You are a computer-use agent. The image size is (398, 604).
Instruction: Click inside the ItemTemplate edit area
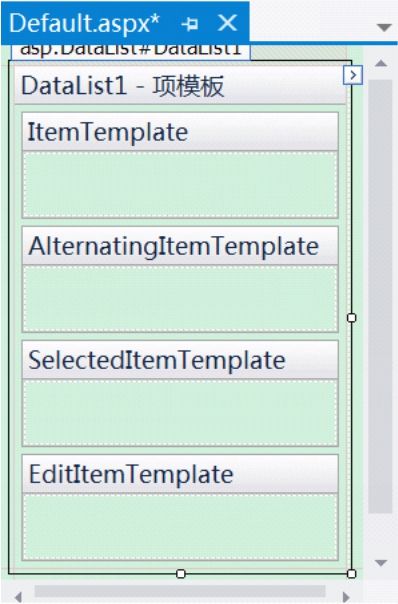180,185
